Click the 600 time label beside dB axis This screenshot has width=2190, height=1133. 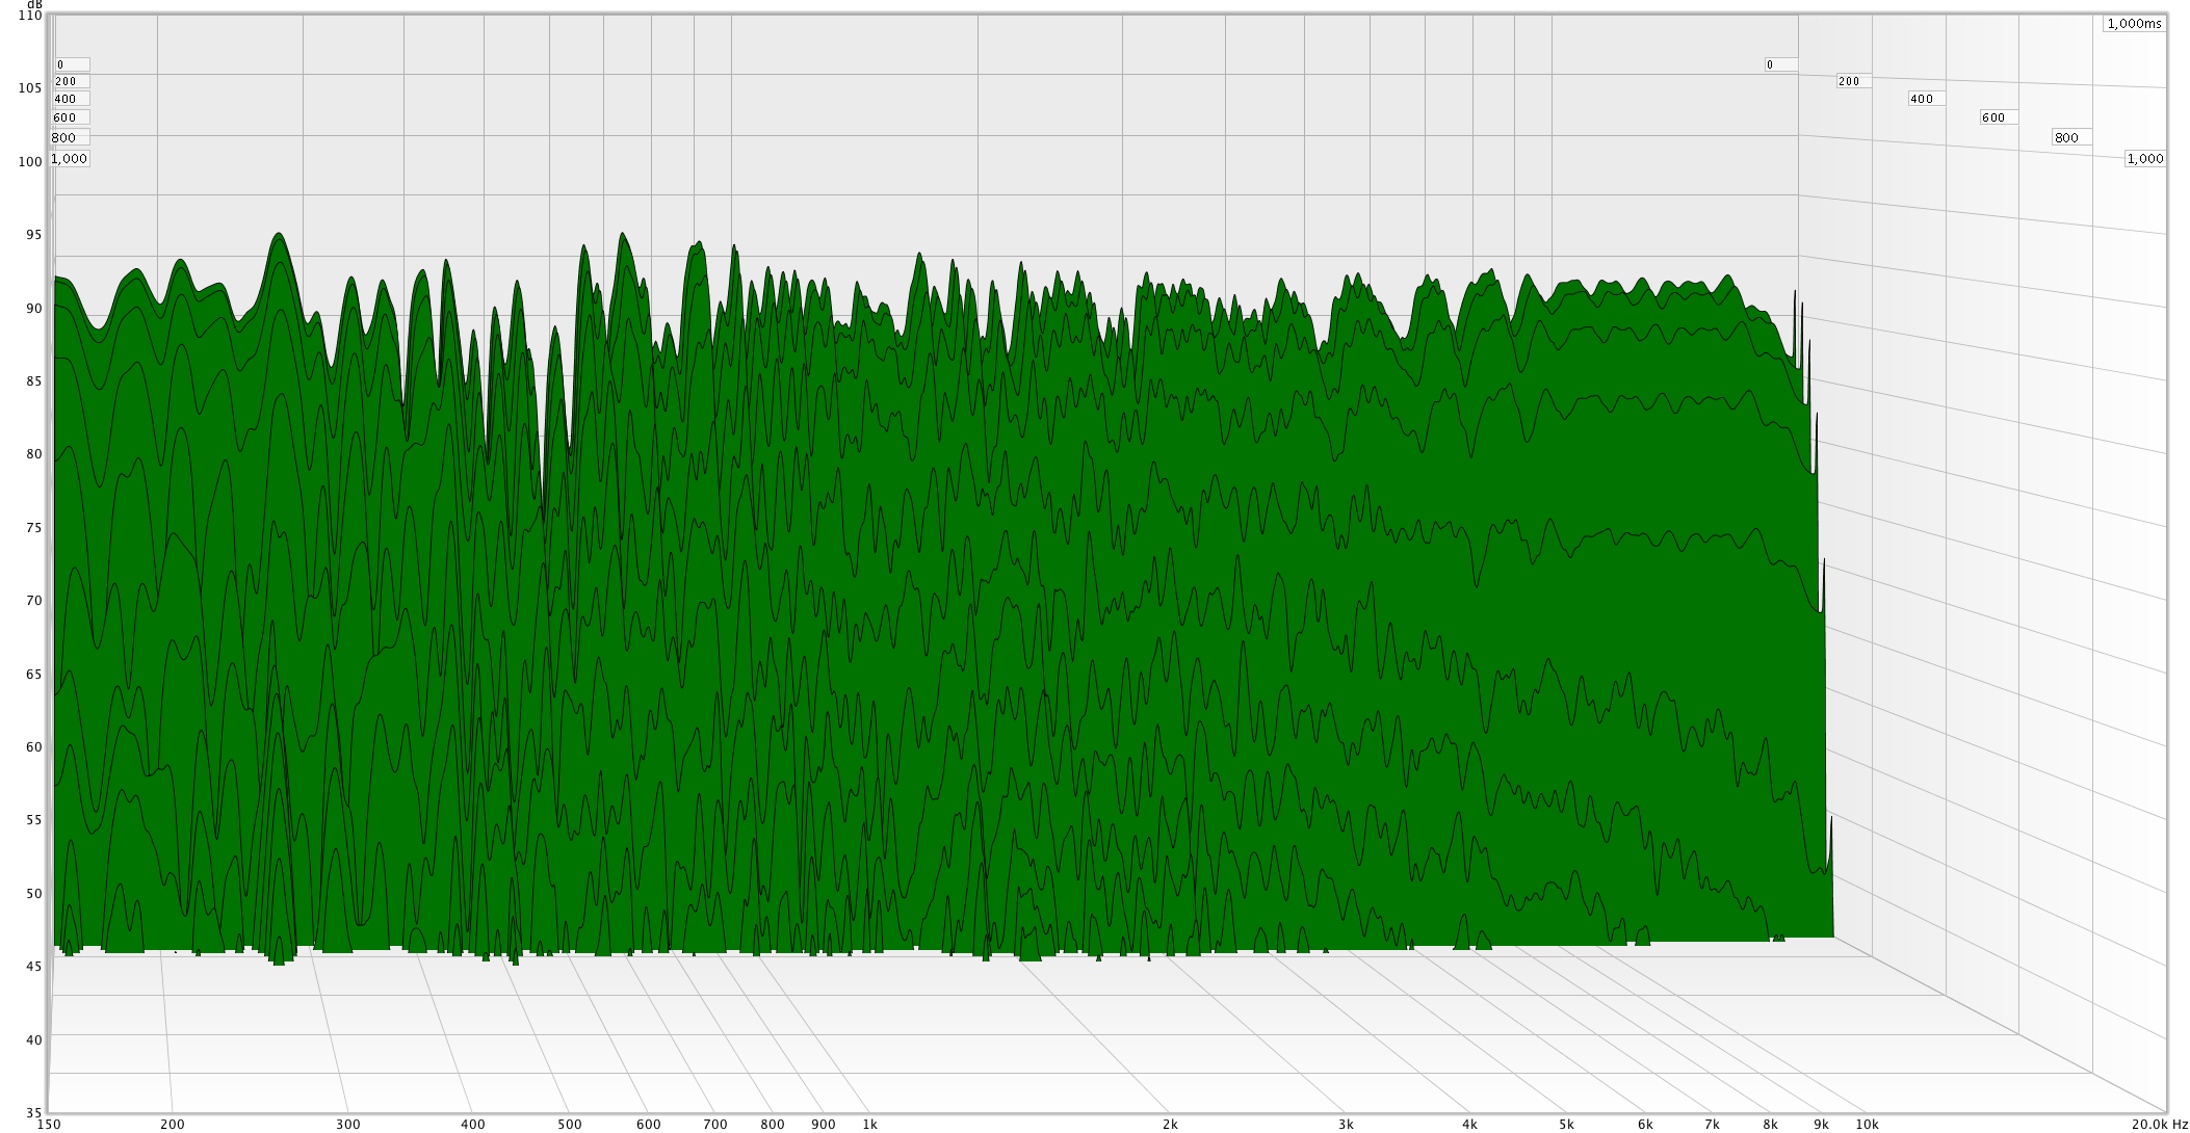coord(69,117)
